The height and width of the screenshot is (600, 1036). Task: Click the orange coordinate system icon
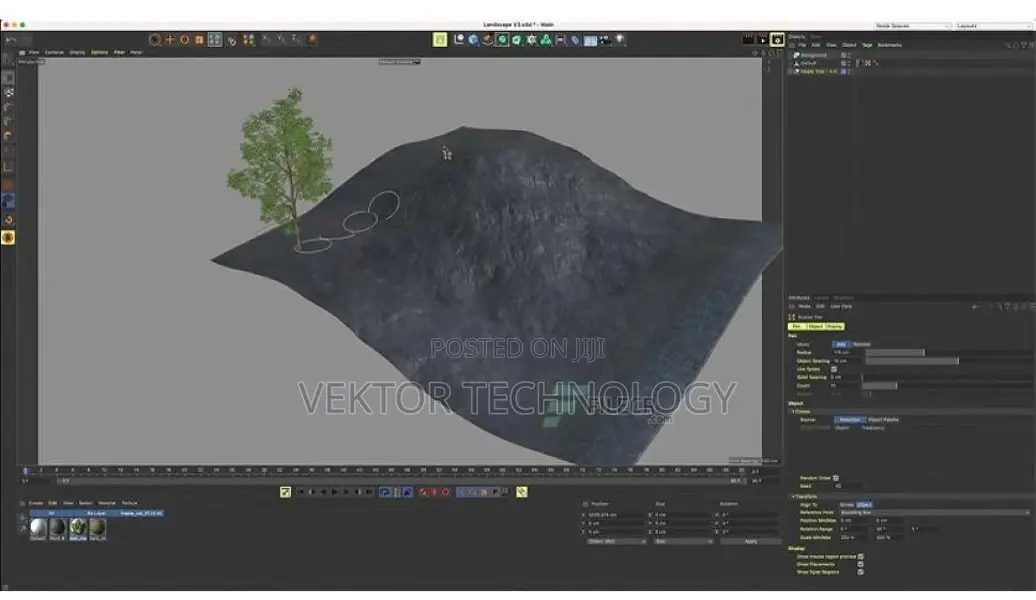[x=313, y=40]
